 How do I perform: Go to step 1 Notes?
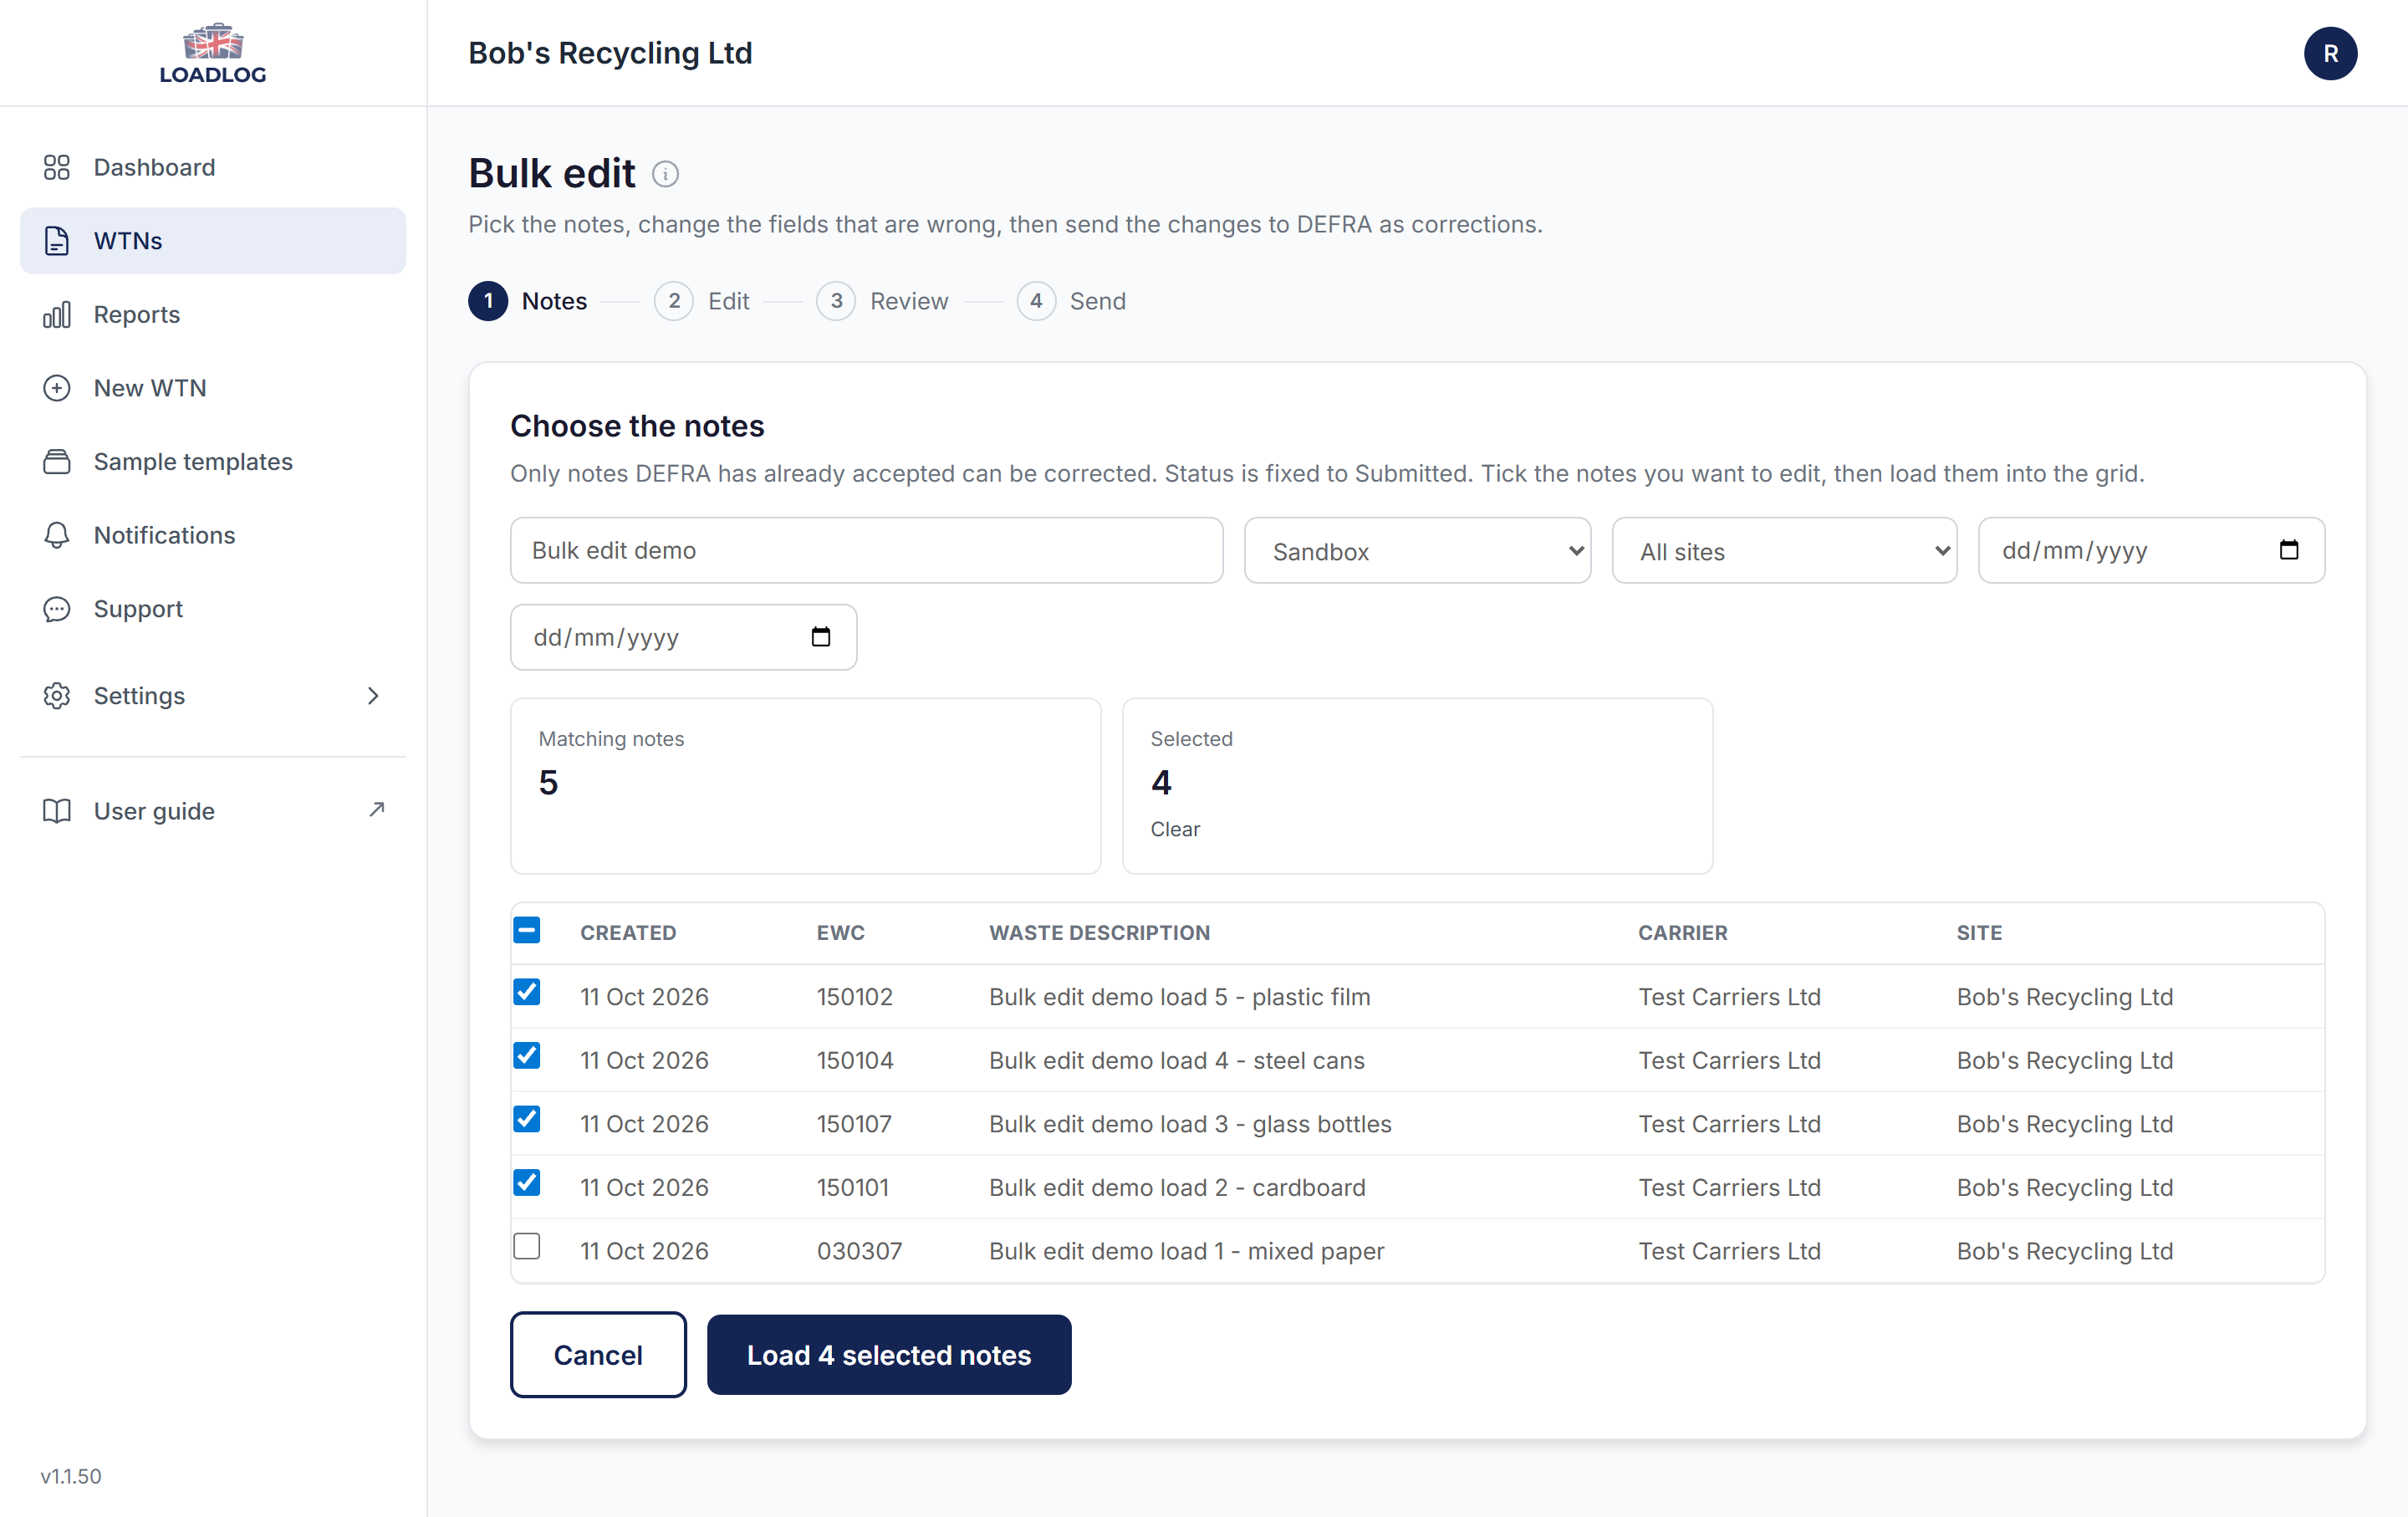tap(528, 301)
